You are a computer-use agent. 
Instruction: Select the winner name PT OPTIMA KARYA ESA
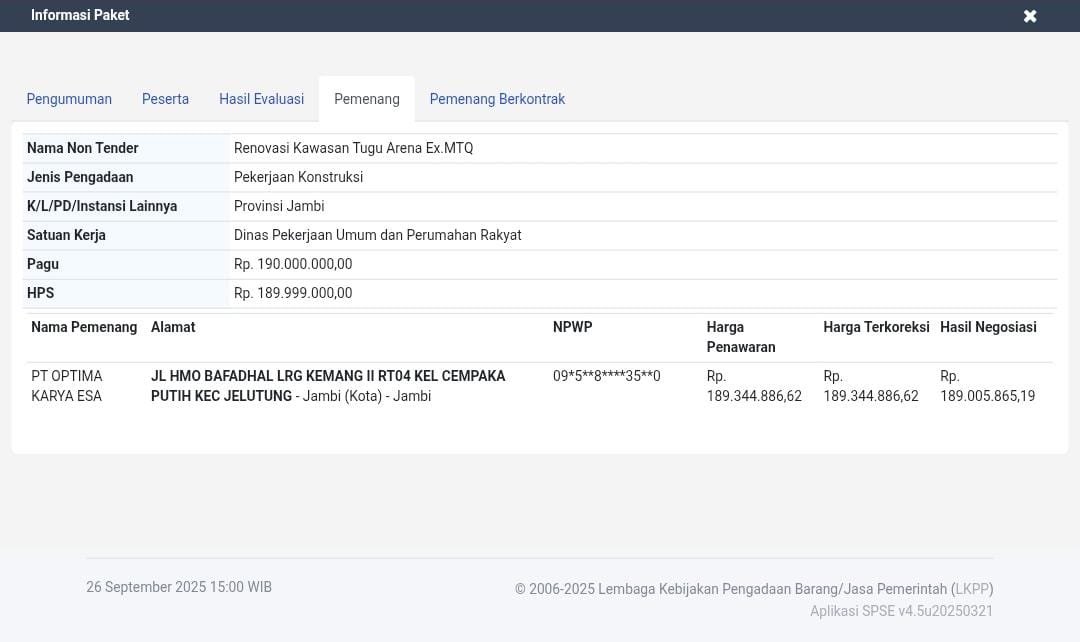67,386
